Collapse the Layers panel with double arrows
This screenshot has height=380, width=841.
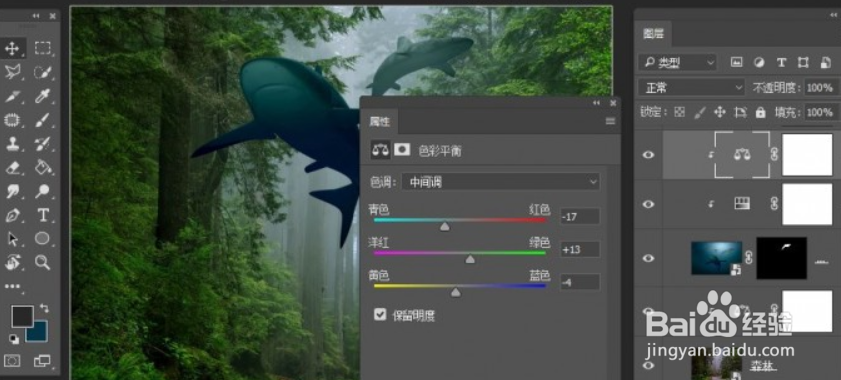(x=833, y=15)
